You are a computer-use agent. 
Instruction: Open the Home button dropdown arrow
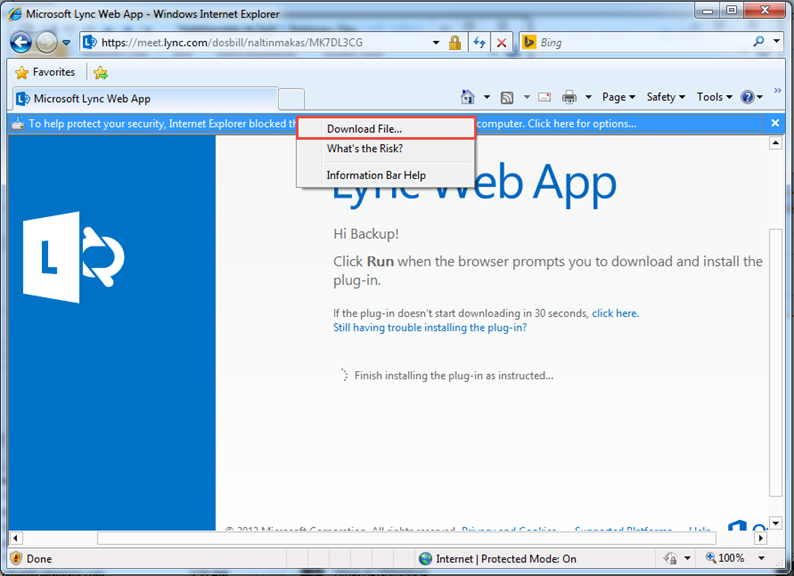[487, 97]
